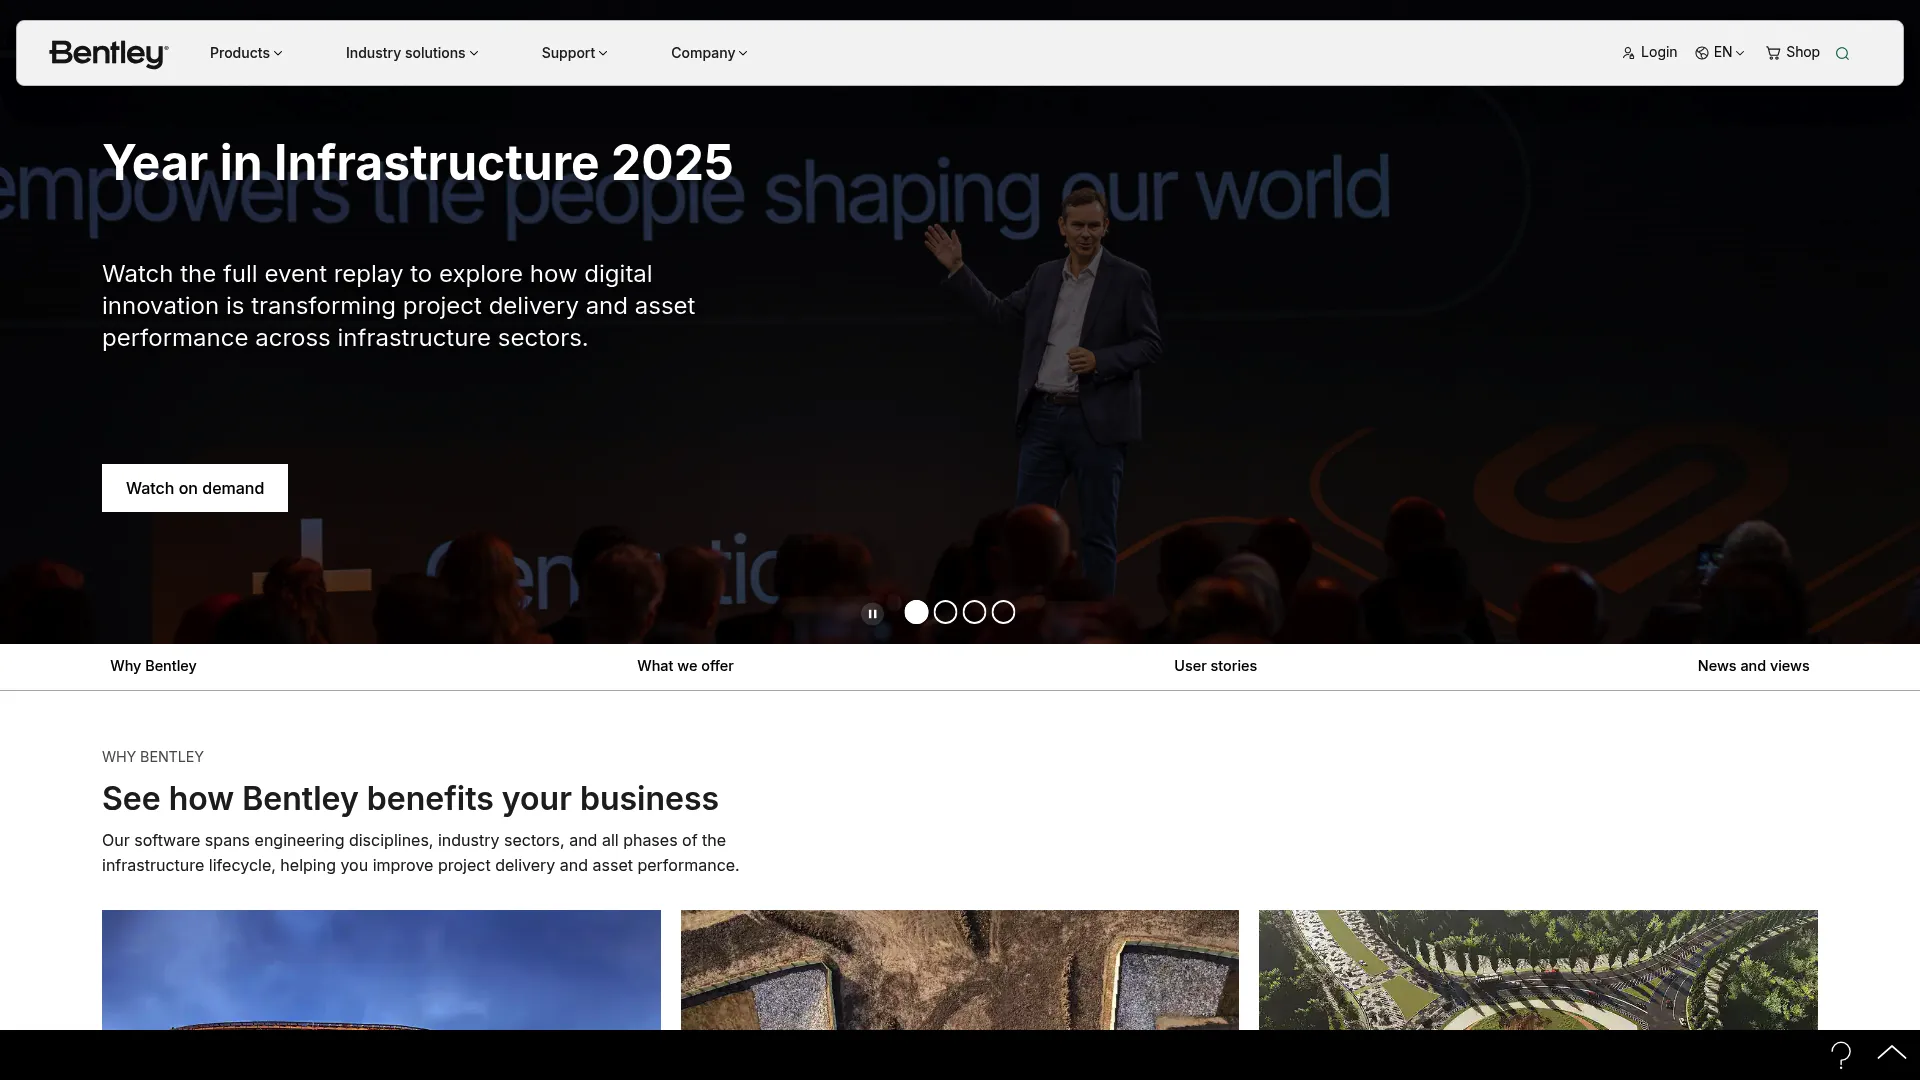Screen dimensions: 1920x1080
Task: Go to the What we offer tab
Action: [x=685, y=666]
